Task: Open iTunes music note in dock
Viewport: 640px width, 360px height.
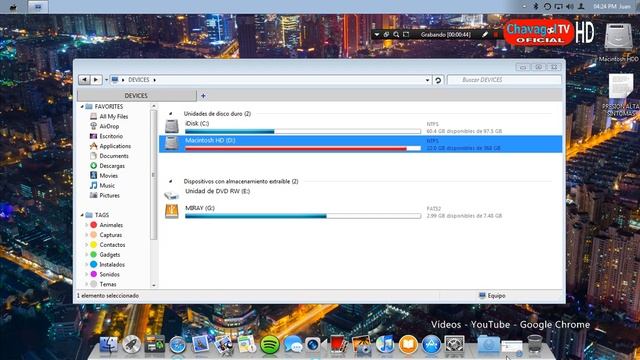Action: (385, 345)
